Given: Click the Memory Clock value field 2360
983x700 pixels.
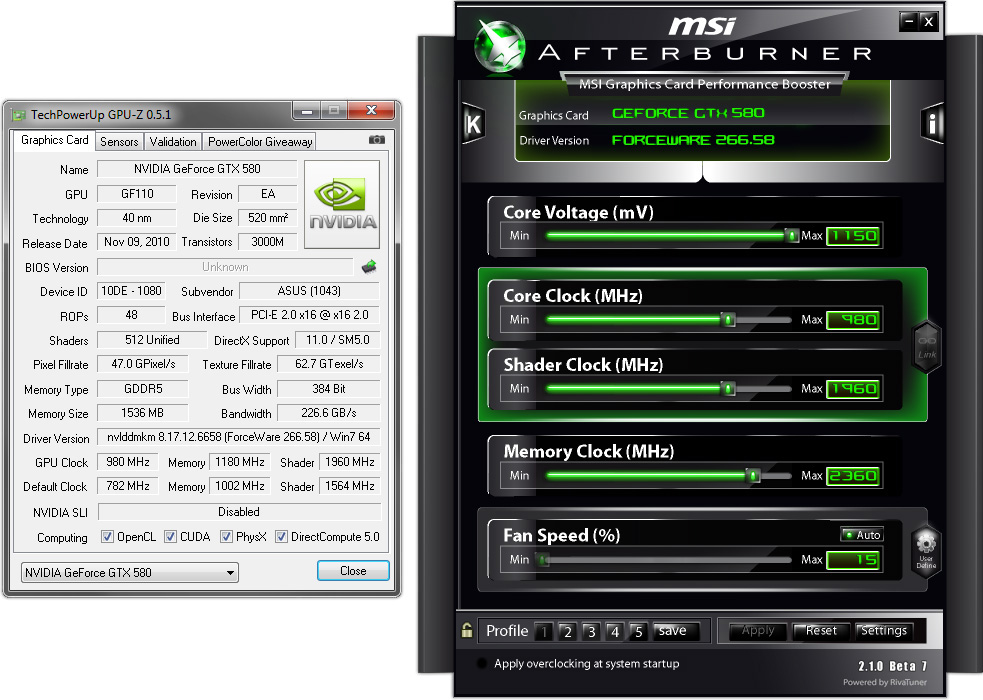Looking at the screenshot, I should 854,476.
